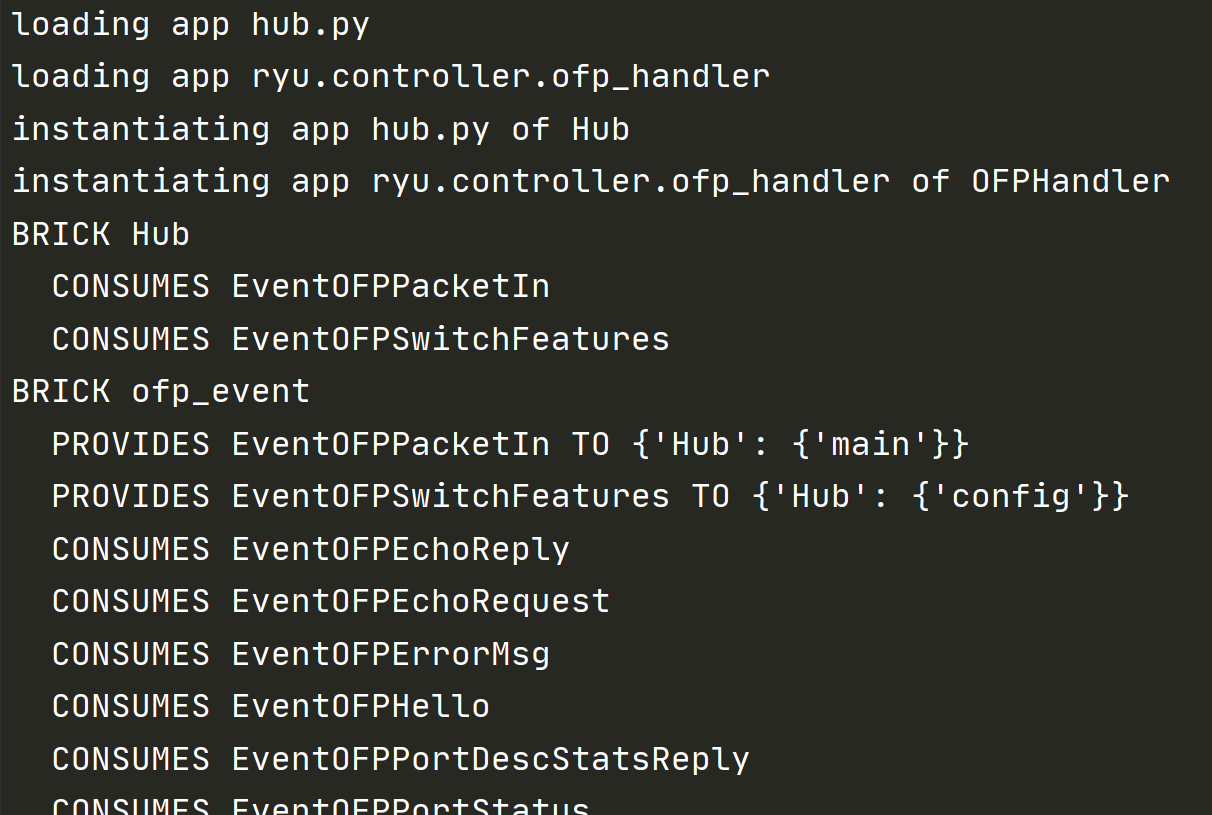Click 'CONSUMES EventOFPPortDescStatsReply' line

click(401, 759)
